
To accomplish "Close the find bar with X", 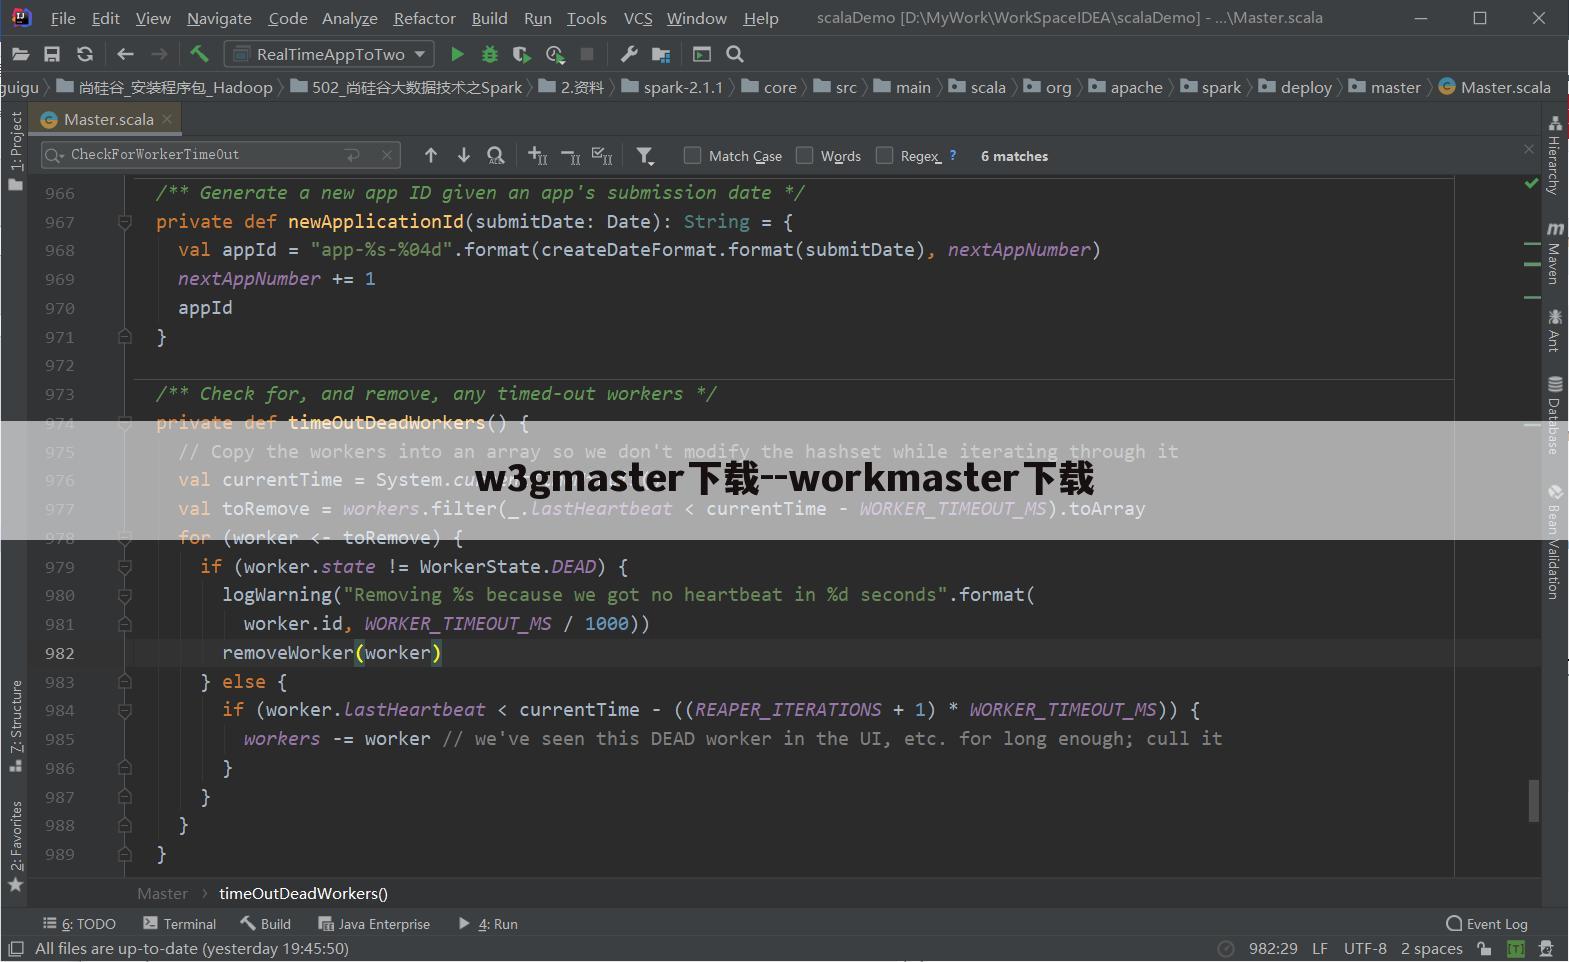I will 1528,149.
